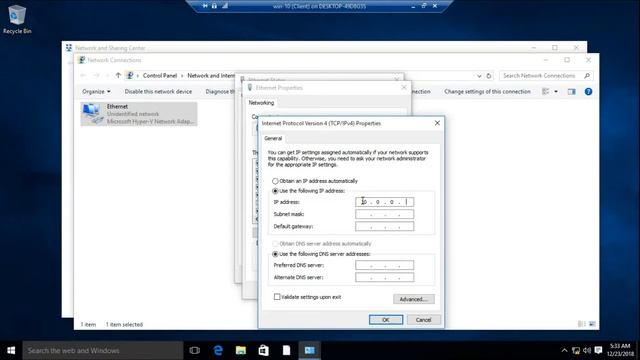Select the General tab in IPv4 Properties
This screenshot has height=360, width=640.
[273, 138]
